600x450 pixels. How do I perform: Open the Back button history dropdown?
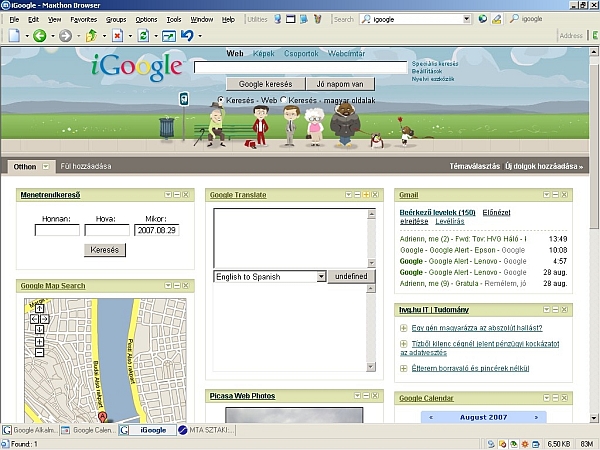click(52, 36)
